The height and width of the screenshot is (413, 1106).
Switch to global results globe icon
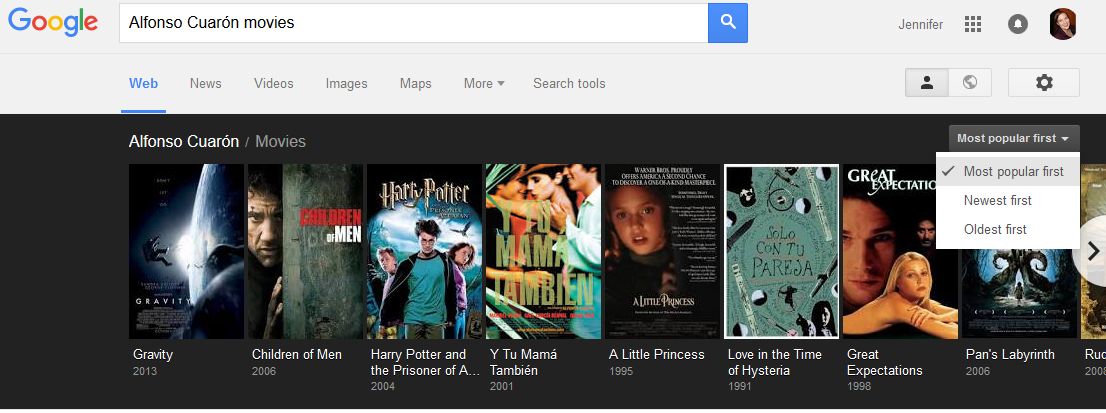click(969, 83)
